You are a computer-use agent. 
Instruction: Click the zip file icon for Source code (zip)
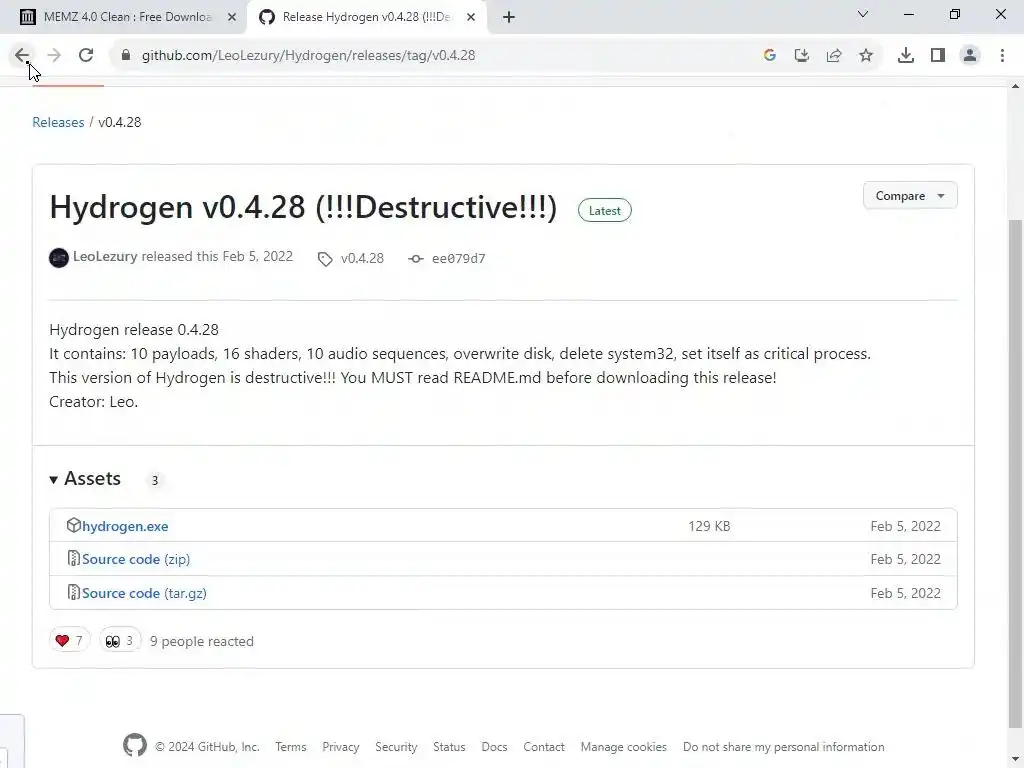(x=73, y=558)
